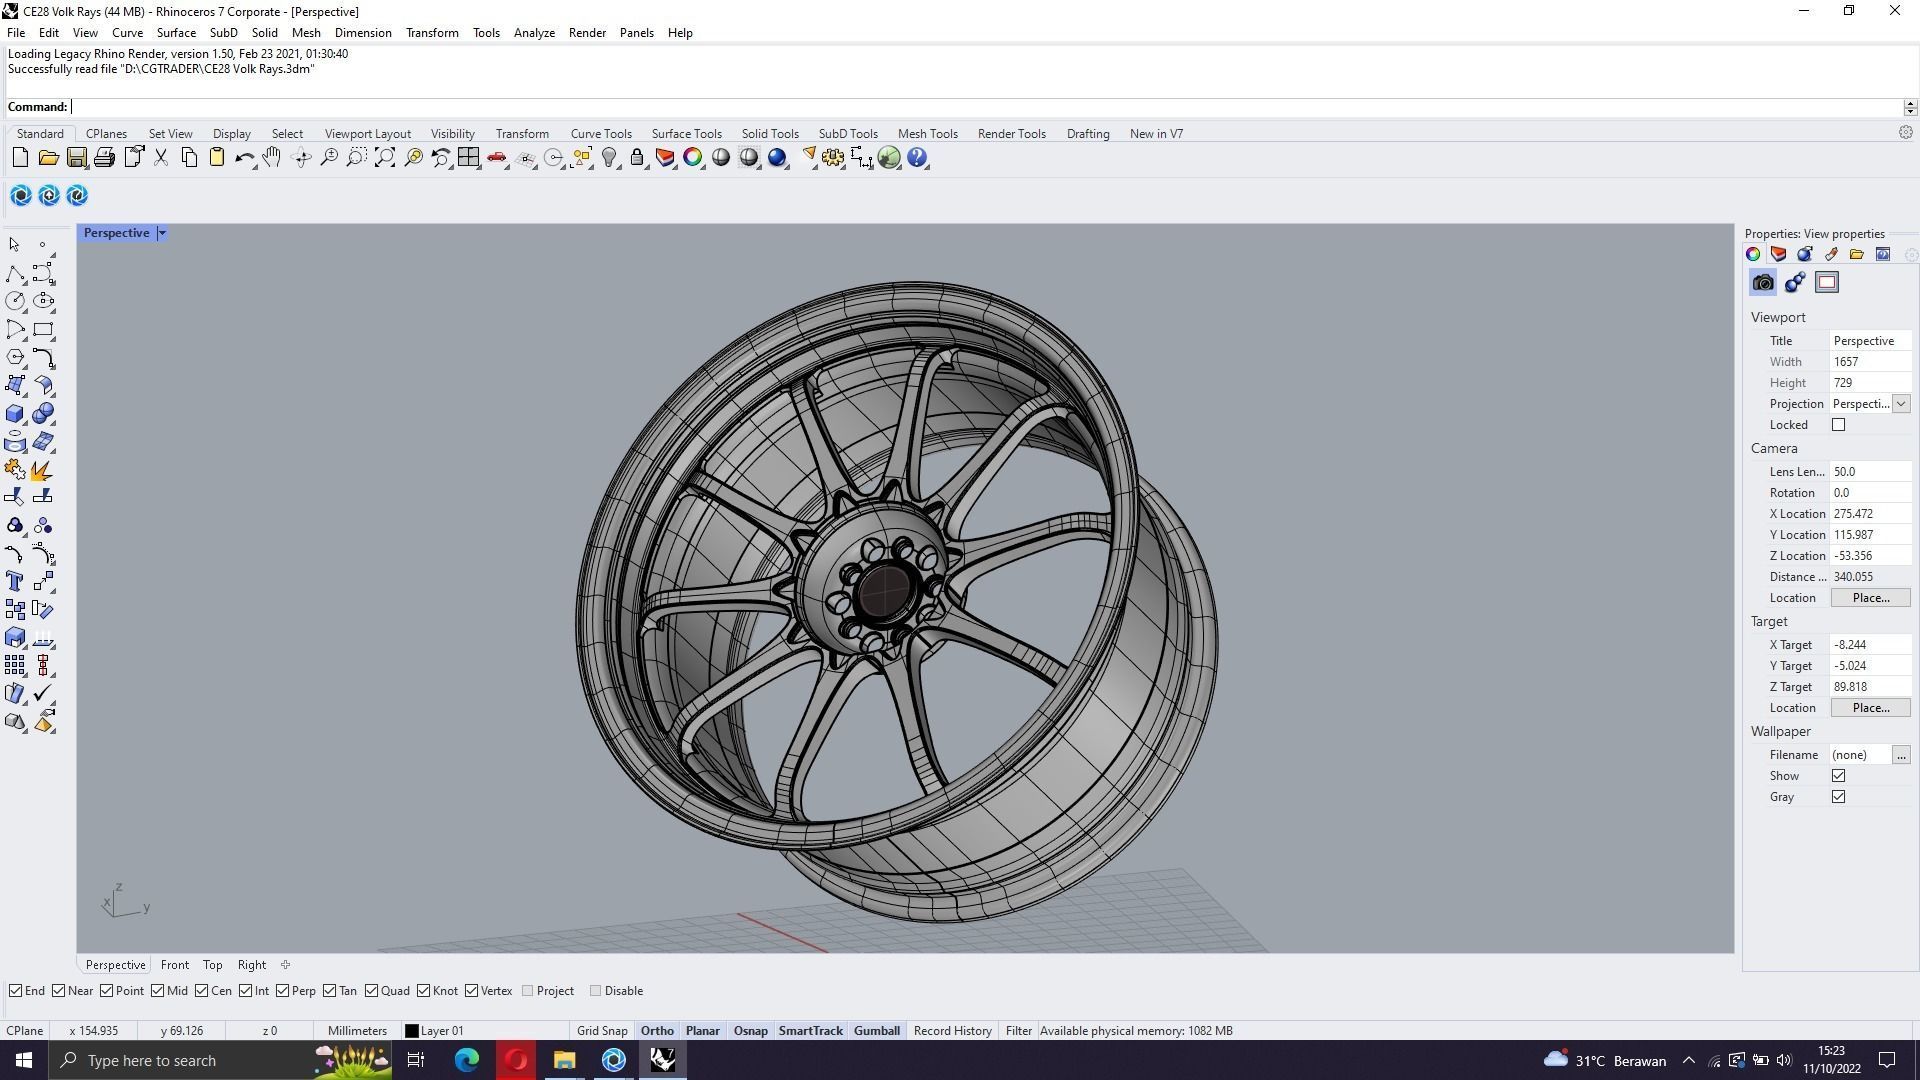Open the File menu
This screenshot has width=1920, height=1080.
click(x=16, y=33)
